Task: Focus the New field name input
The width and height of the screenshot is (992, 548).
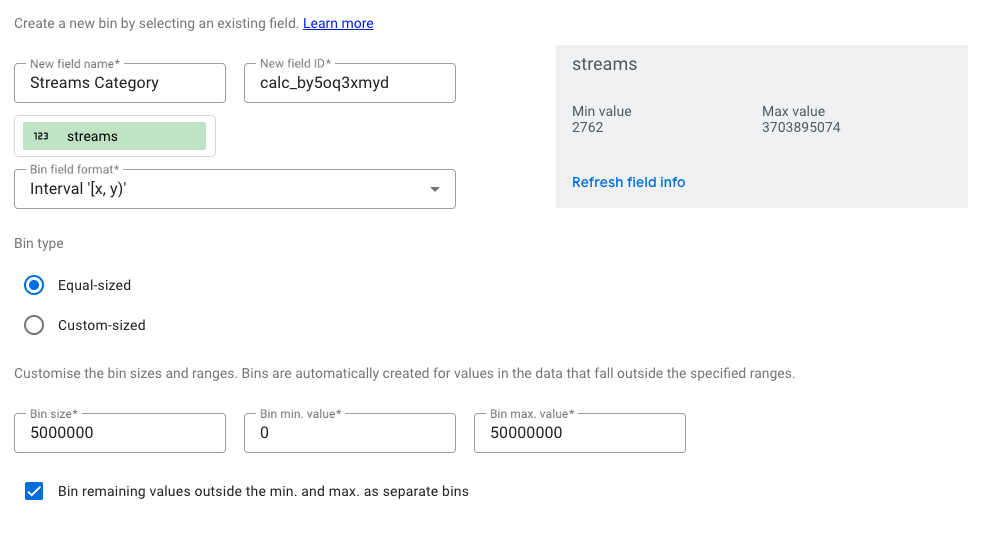Action: pos(120,83)
